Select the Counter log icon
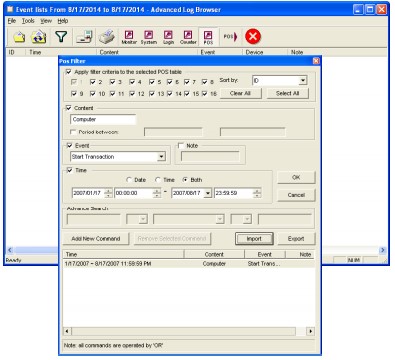Screen dimensions: 395x360 click(x=188, y=37)
